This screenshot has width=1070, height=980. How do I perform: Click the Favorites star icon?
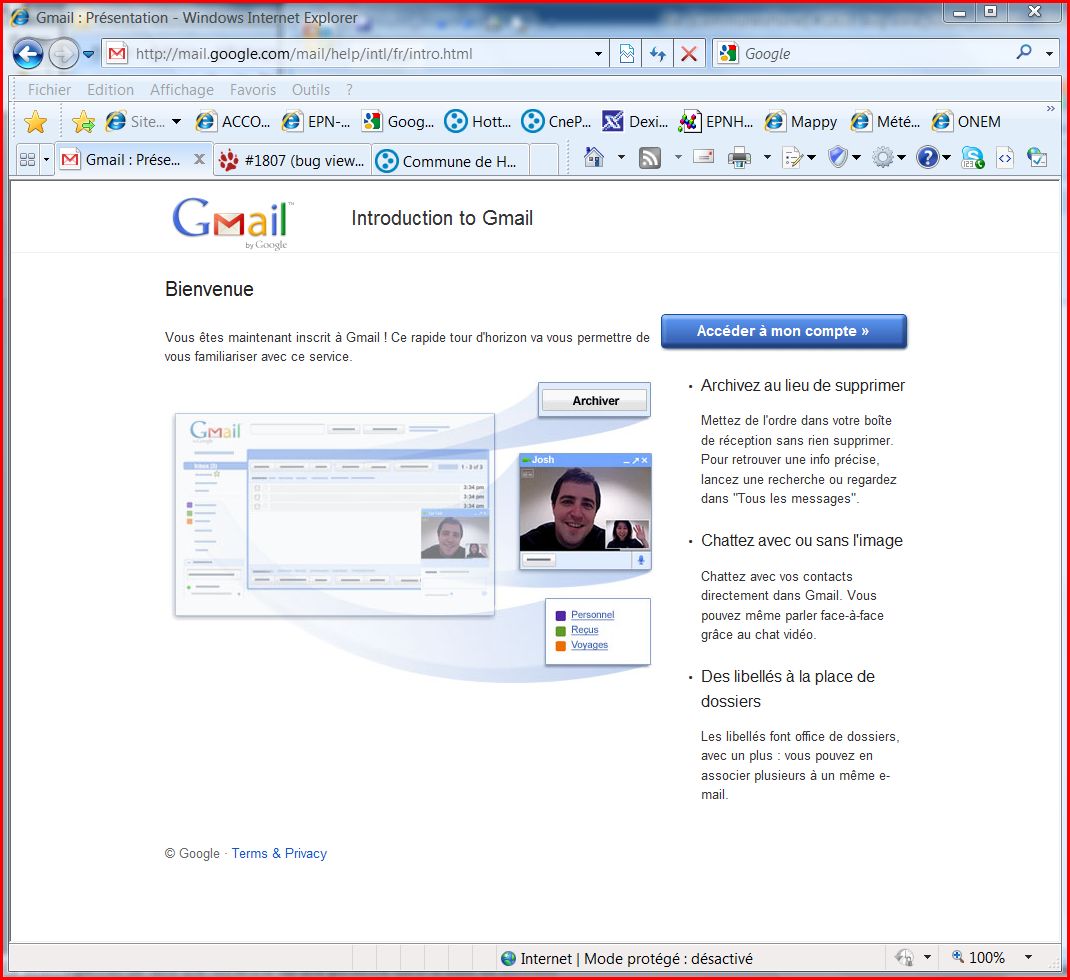pyautogui.click(x=35, y=122)
